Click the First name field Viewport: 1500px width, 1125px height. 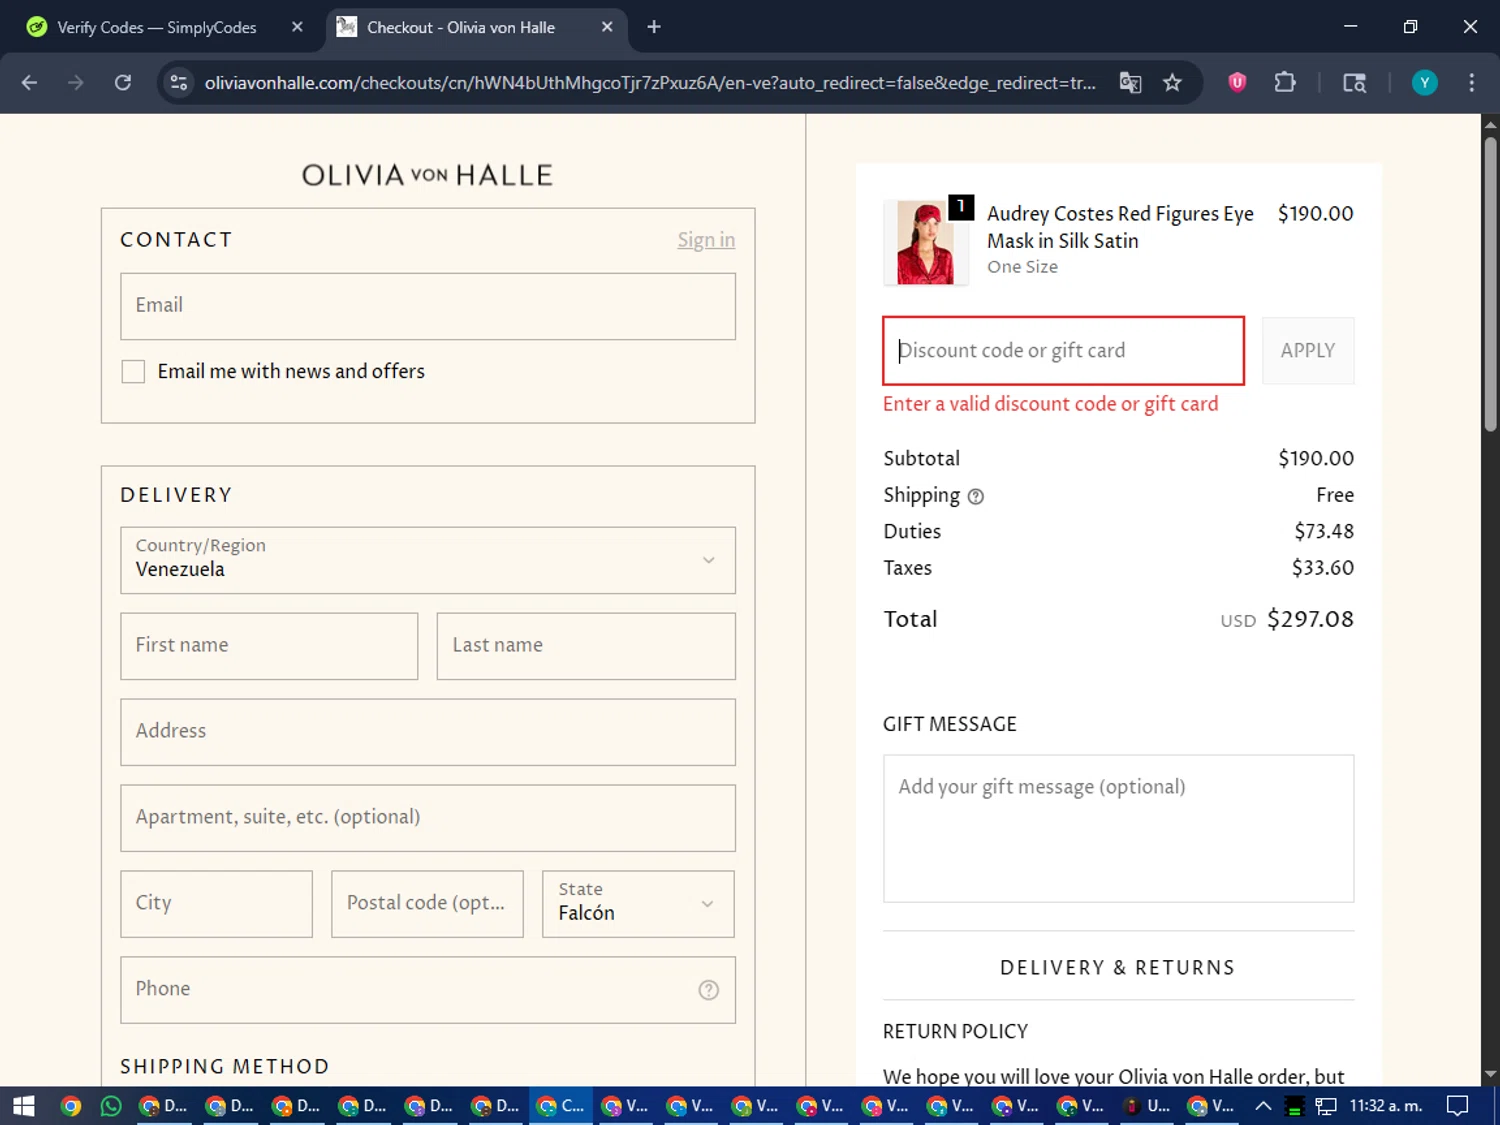click(x=269, y=646)
